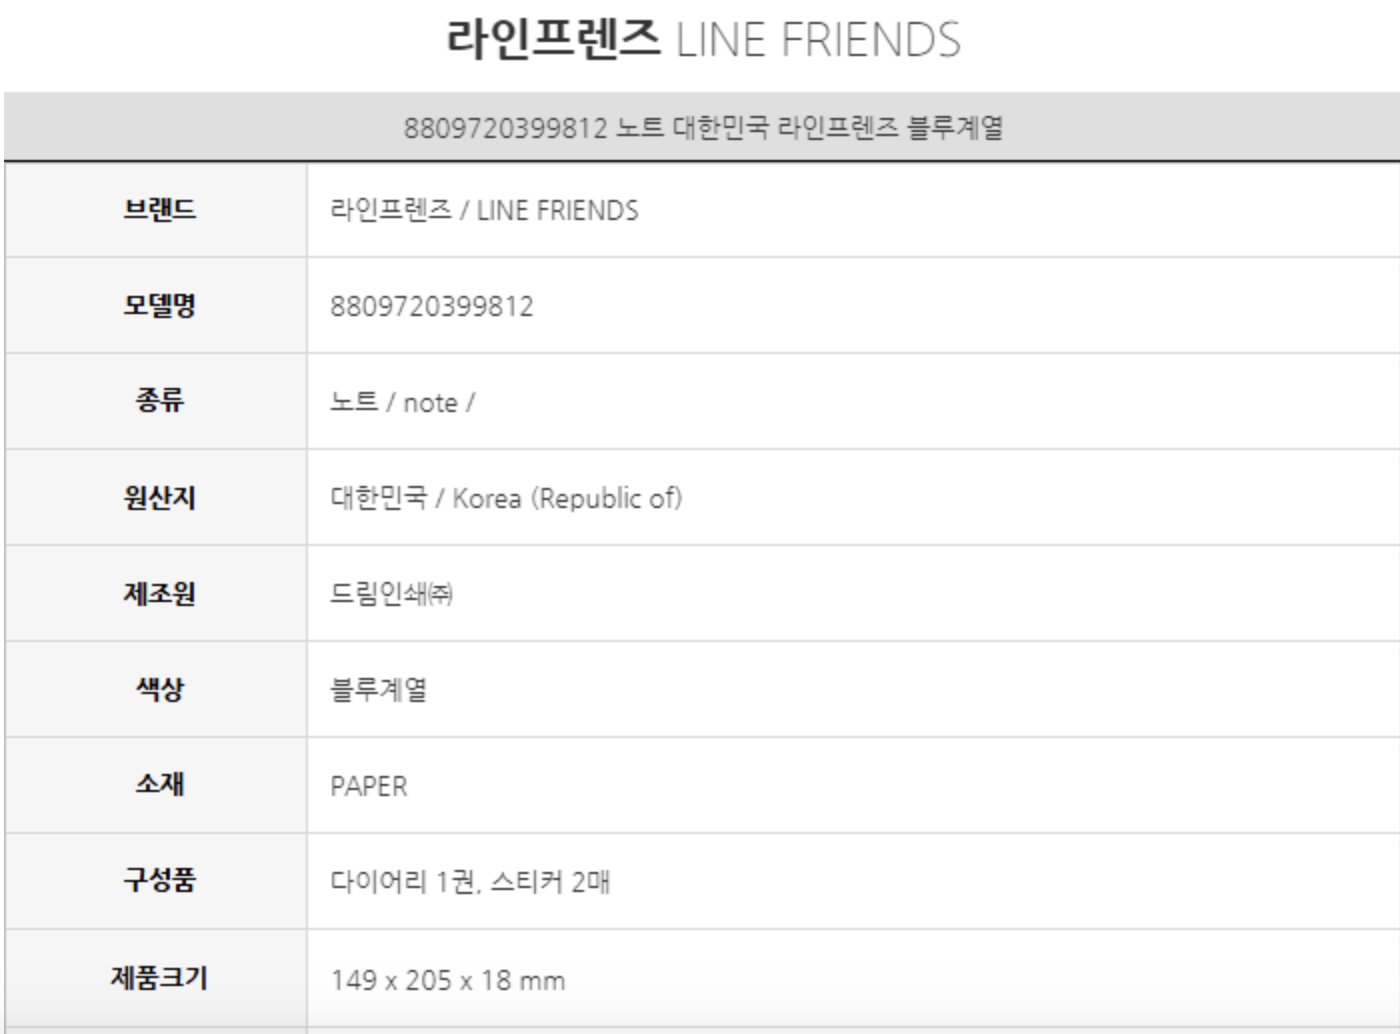
Task: Select the 색상 row label
Action: [159, 689]
